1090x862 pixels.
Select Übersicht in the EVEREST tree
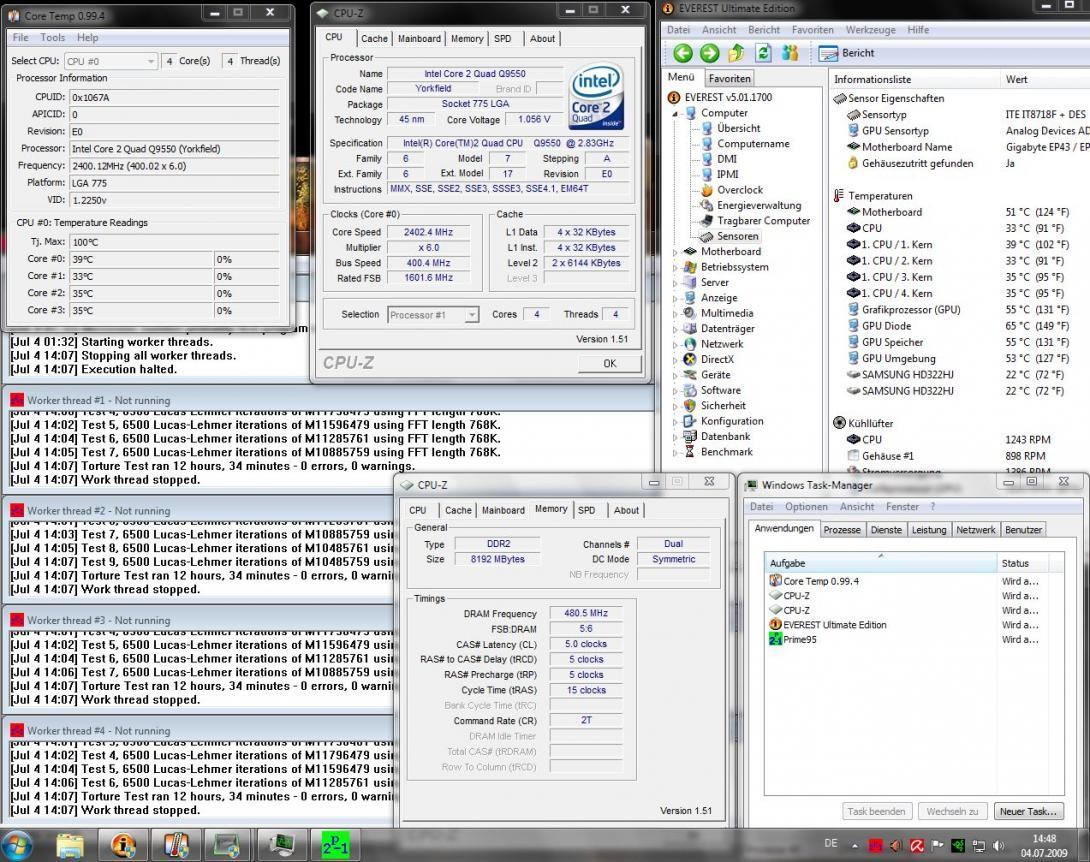(738, 129)
